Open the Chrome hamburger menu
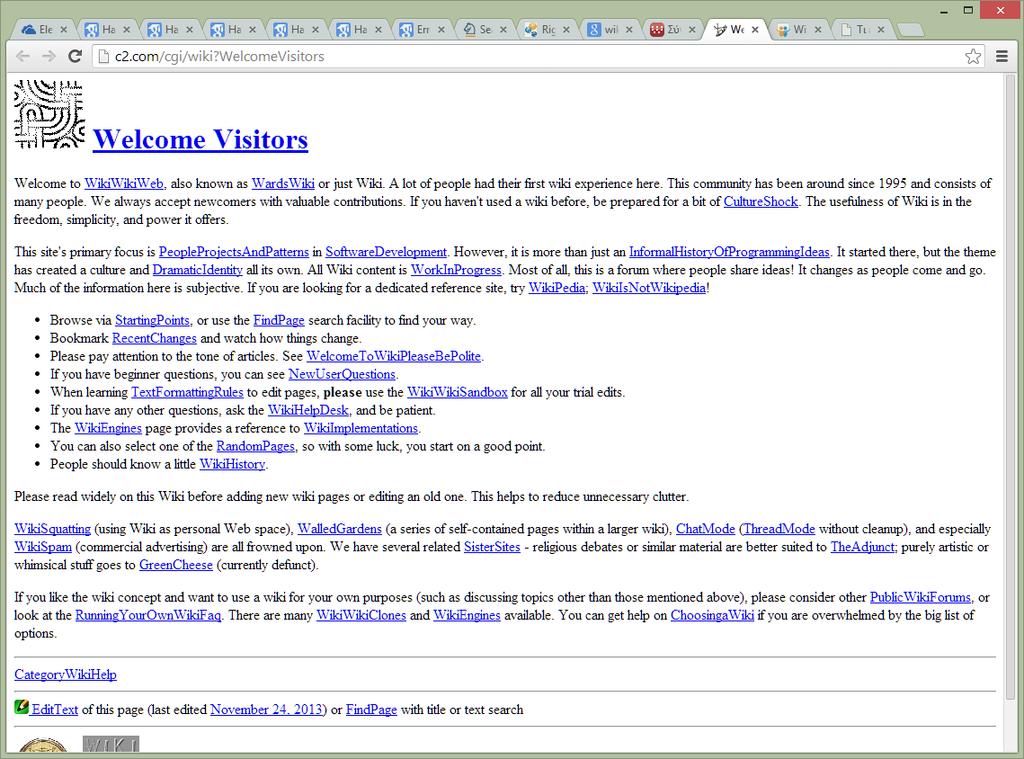This screenshot has width=1024, height=759. [x=1002, y=56]
